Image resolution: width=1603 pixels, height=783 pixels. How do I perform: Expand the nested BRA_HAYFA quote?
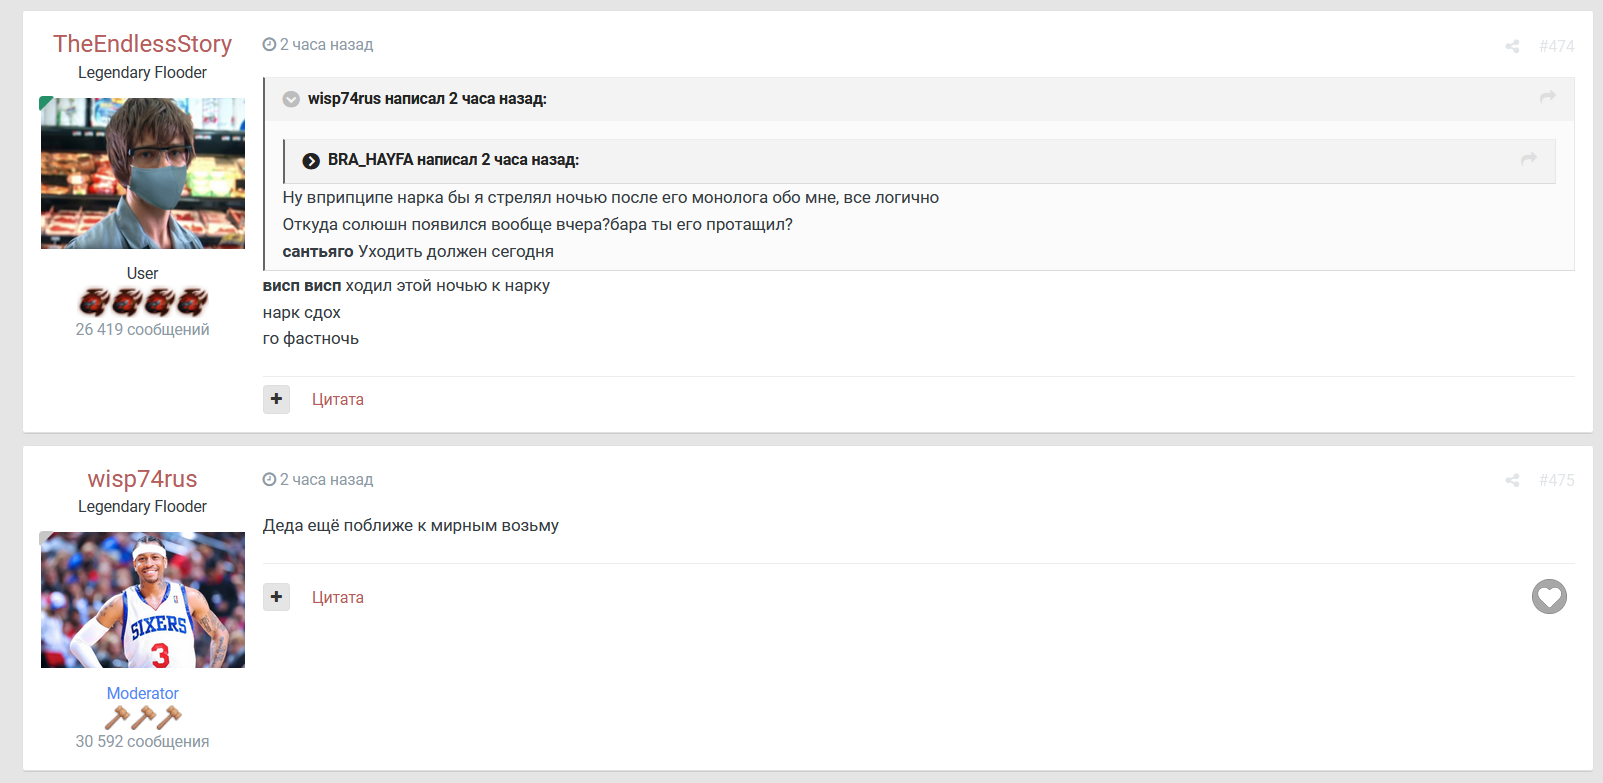[311, 160]
